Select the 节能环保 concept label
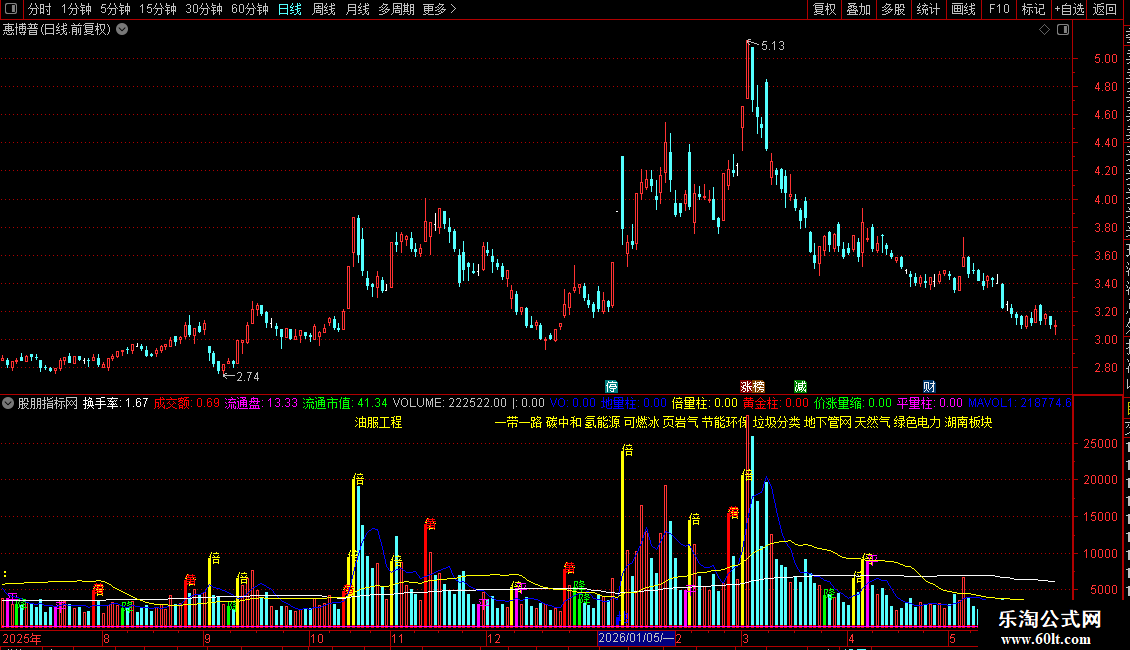The width and height of the screenshot is (1130, 650). [725, 422]
